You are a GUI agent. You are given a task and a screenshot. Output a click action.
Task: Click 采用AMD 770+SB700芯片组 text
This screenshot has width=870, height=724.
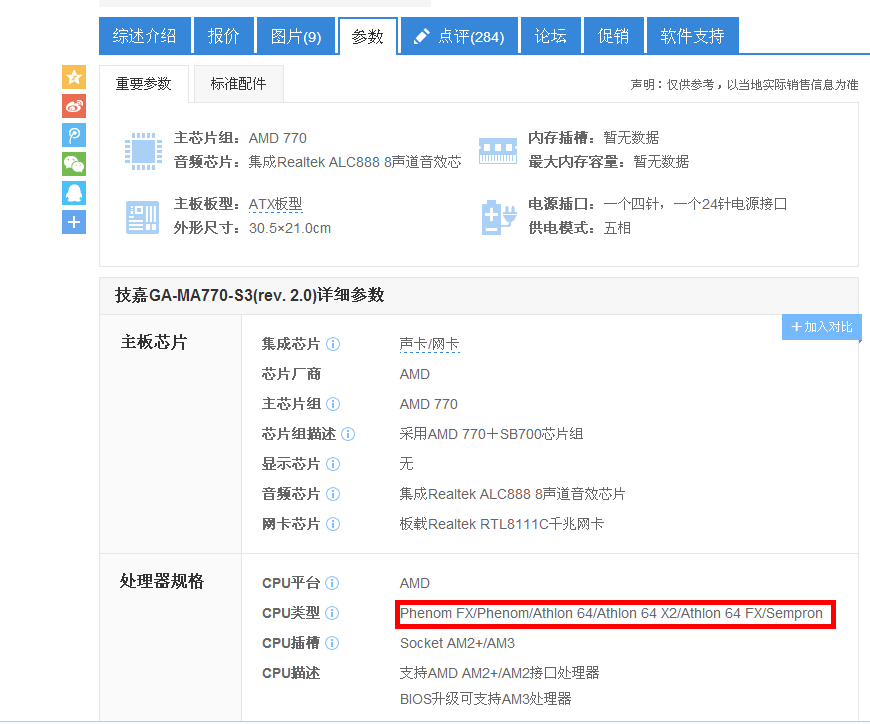491,434
